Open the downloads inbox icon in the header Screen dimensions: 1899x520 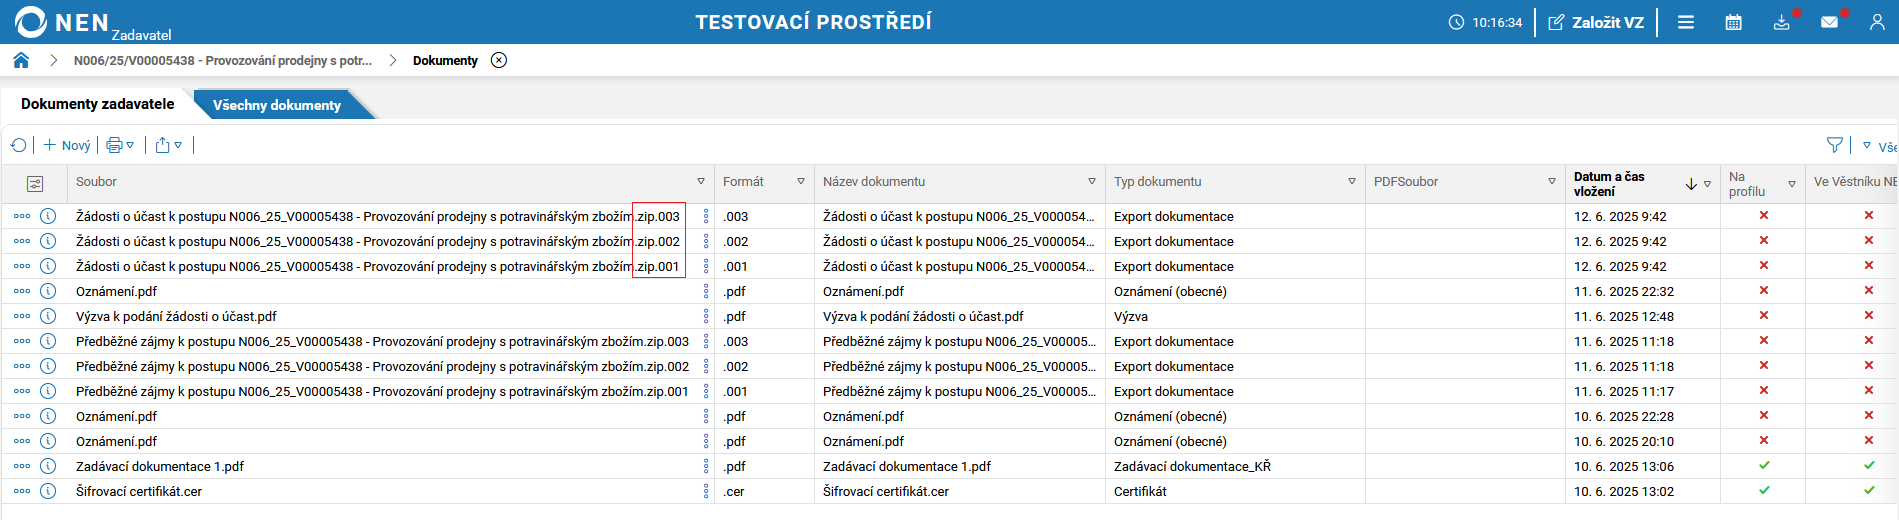tap(1782, 22)
